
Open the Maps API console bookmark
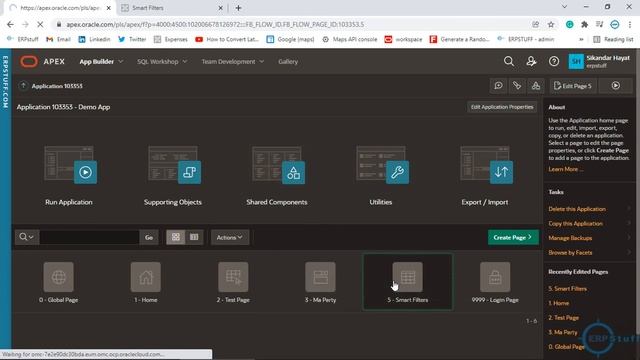click(349, 39)
